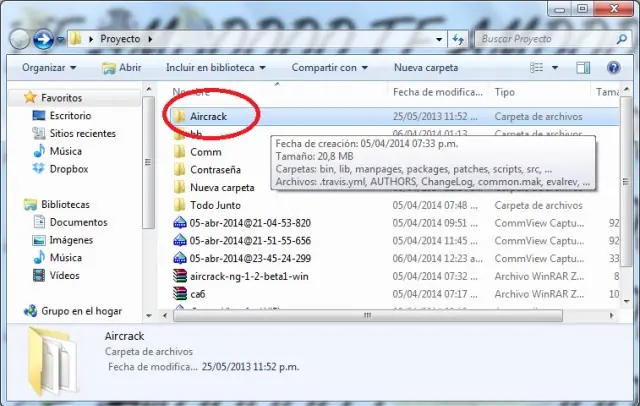Click navigation pane scroll up arrow
Screen dimensions: 640x406
click(149, 89)
